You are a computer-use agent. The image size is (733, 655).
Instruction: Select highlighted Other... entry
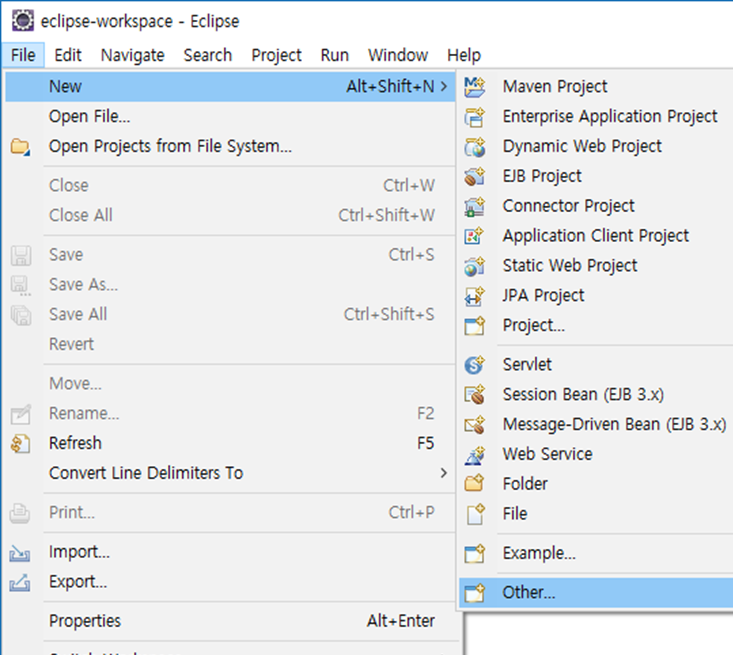pyautogui.click(x=596, y=593)
